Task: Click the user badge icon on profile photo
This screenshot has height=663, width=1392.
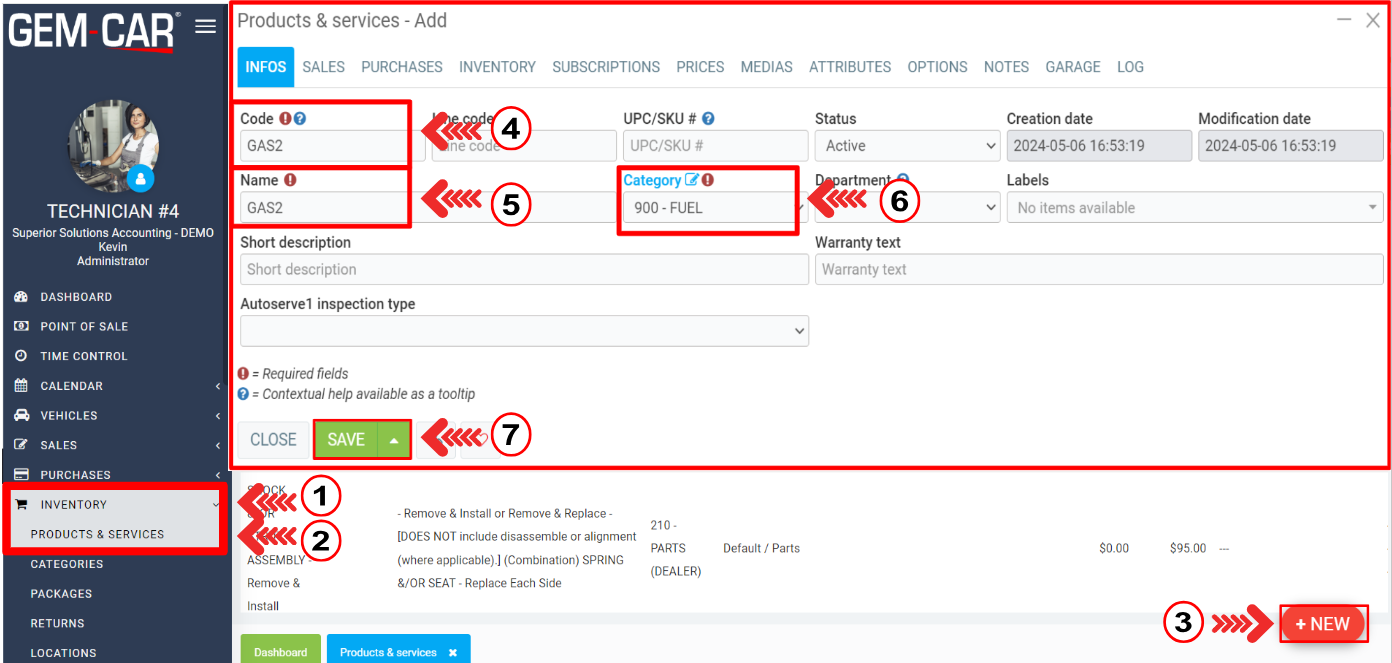Action: (x=141, y=179)
